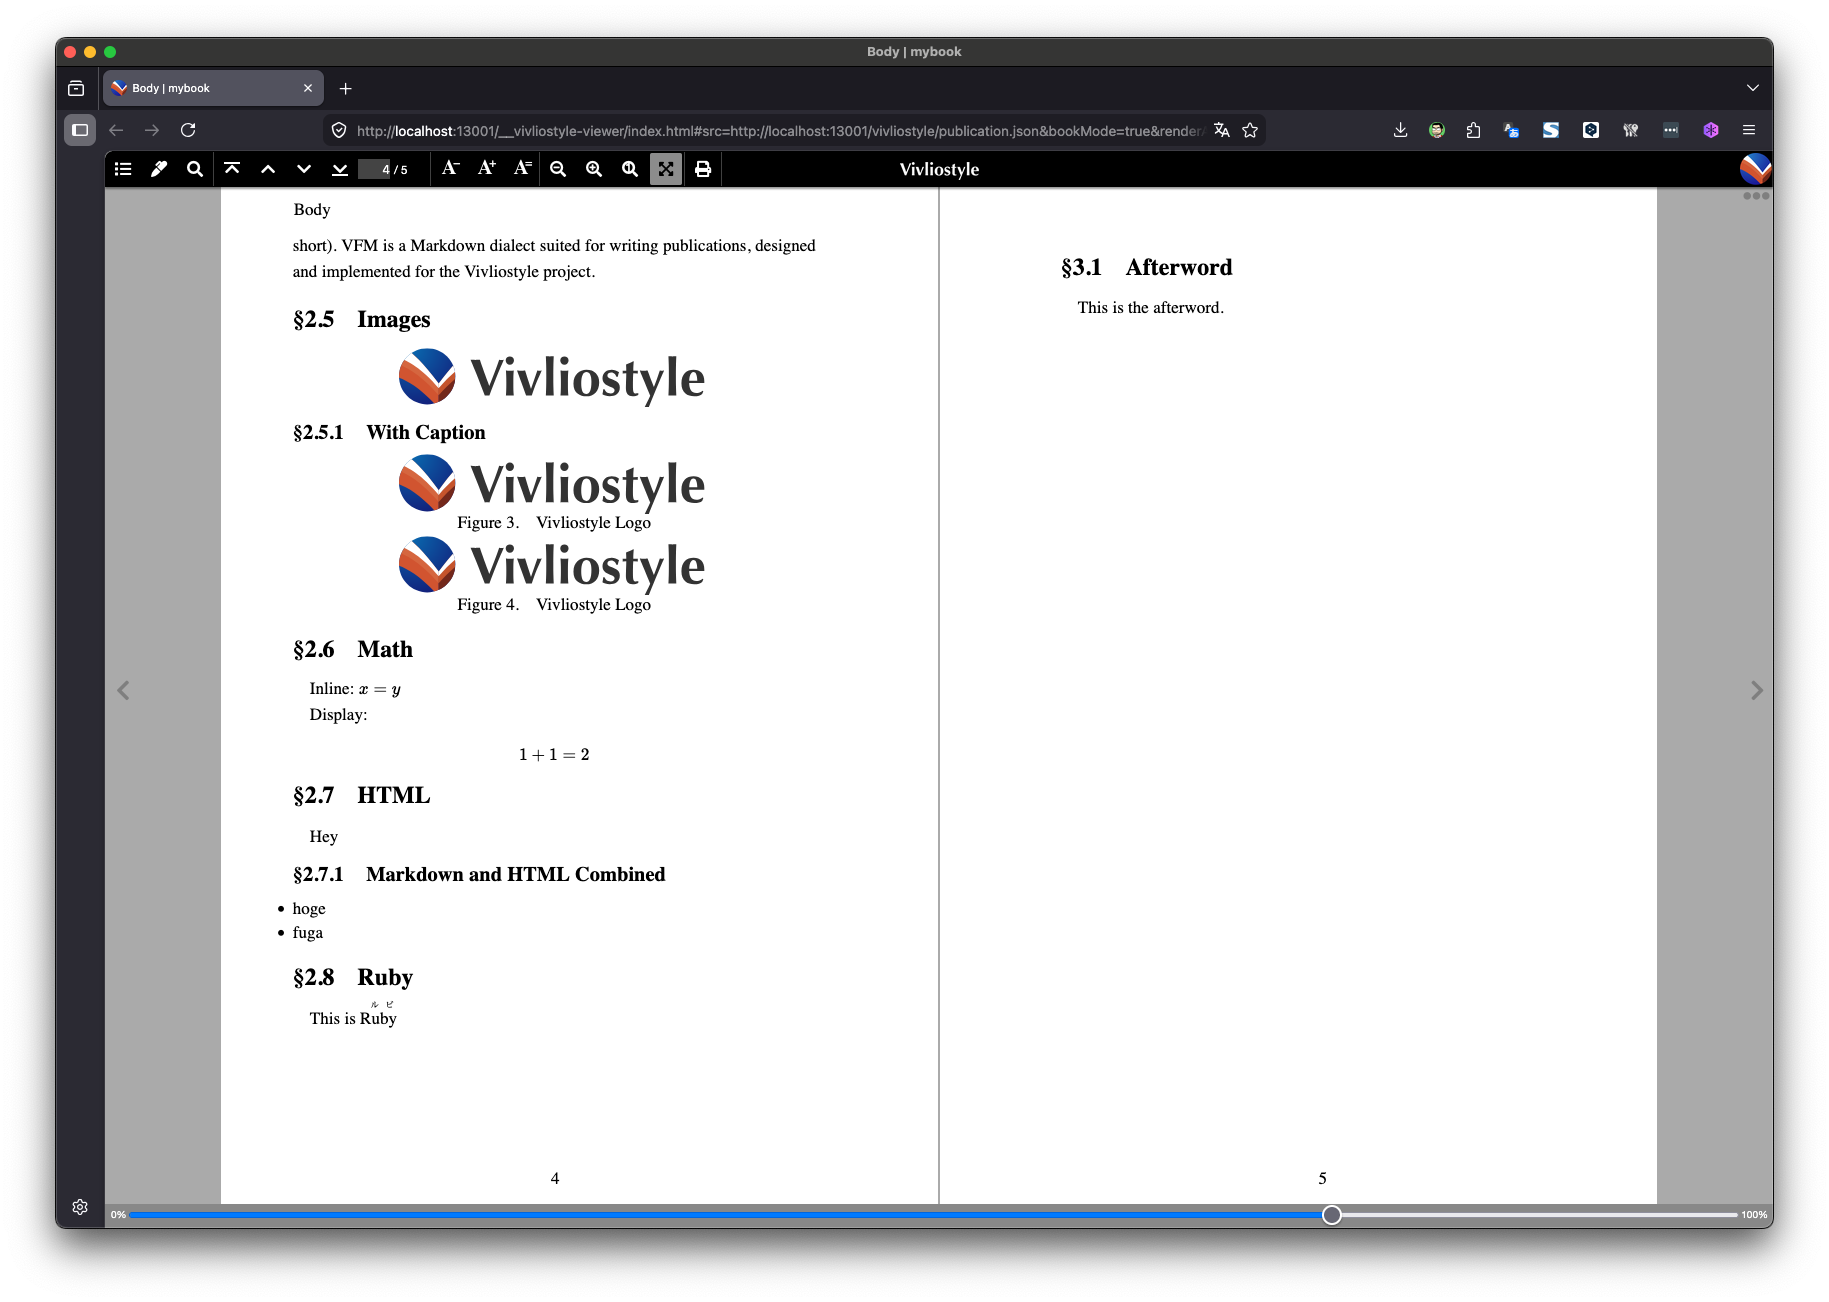Open the browser hamburger application menu
1829x1302 pixels.
pos(1749,130)
